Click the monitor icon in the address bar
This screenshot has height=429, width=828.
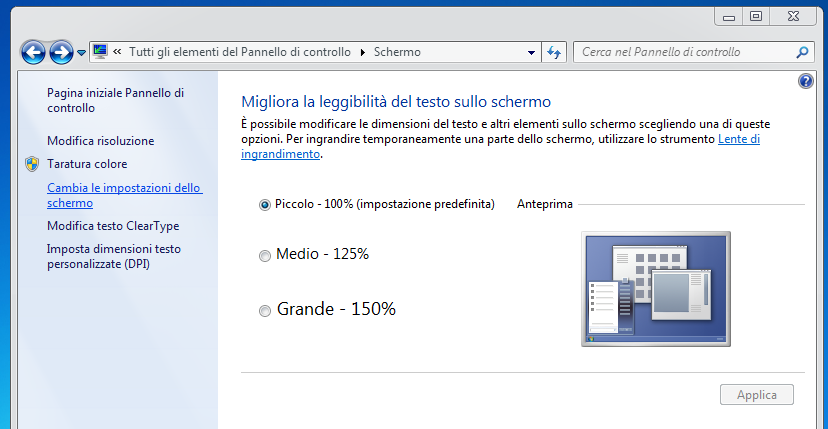pos(100,52)
